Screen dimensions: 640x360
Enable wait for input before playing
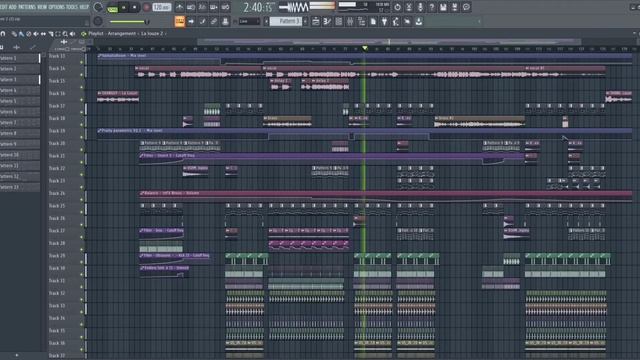(x=191, y=7)
